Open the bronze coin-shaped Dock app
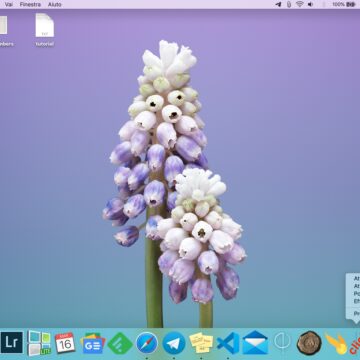Viewport: 360px width, 360px height. pos(309,343)
